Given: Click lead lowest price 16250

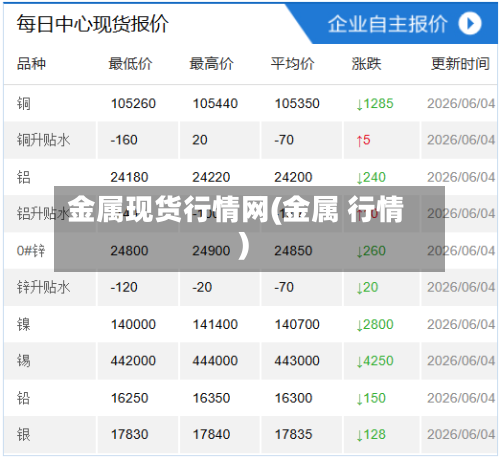Looking at the screenshot, I should pyautogui.click(x=129, y=398).
